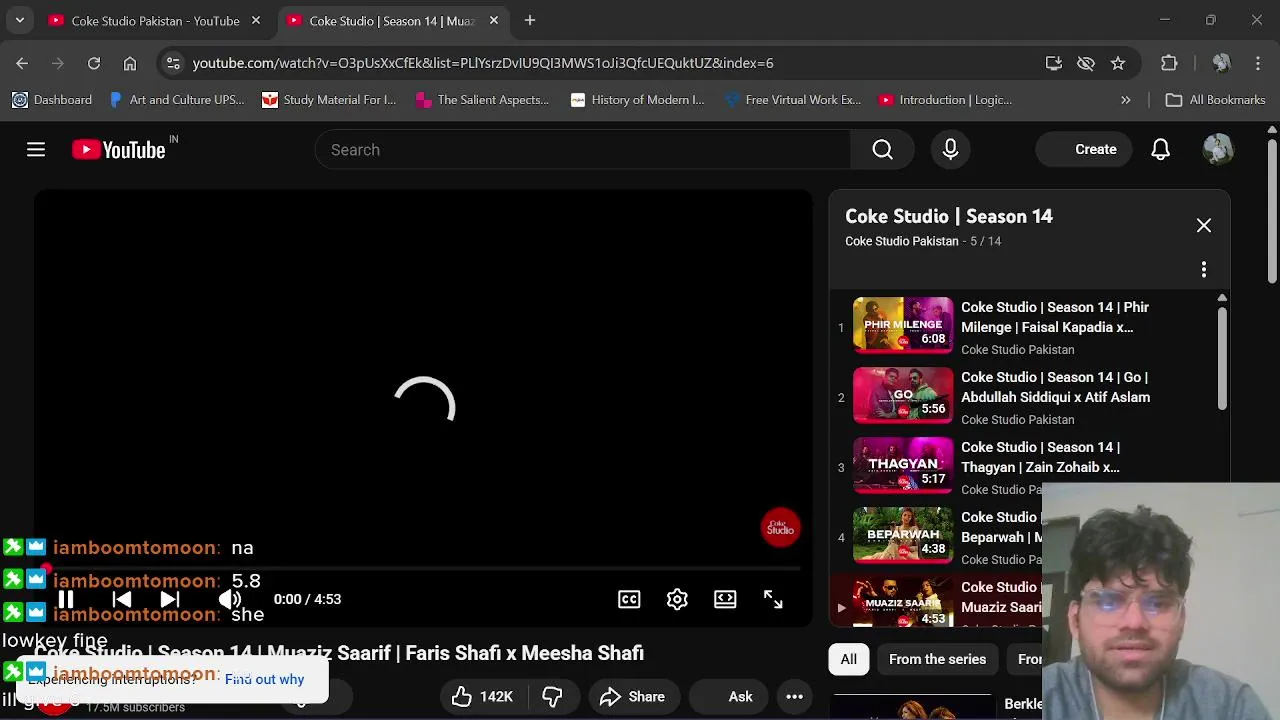Select the All filter chip
This screenshot has height=720, width=1280.
848,659
